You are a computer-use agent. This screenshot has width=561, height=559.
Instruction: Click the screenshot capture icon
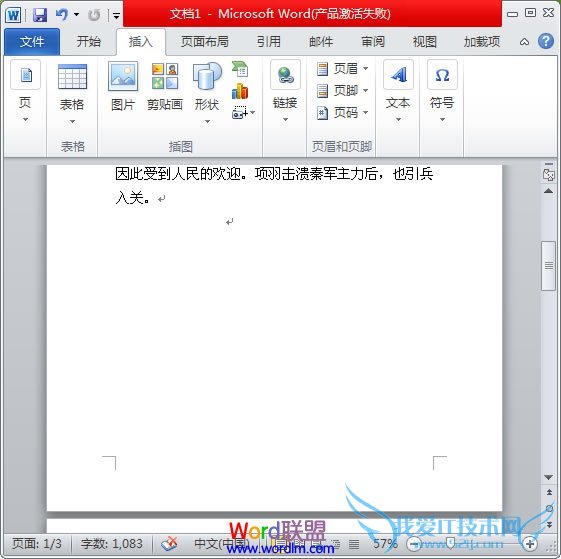[239, 113]
